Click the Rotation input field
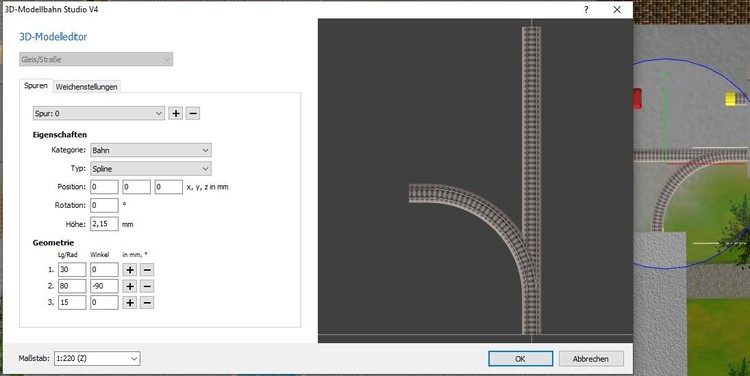 [104, 205]
